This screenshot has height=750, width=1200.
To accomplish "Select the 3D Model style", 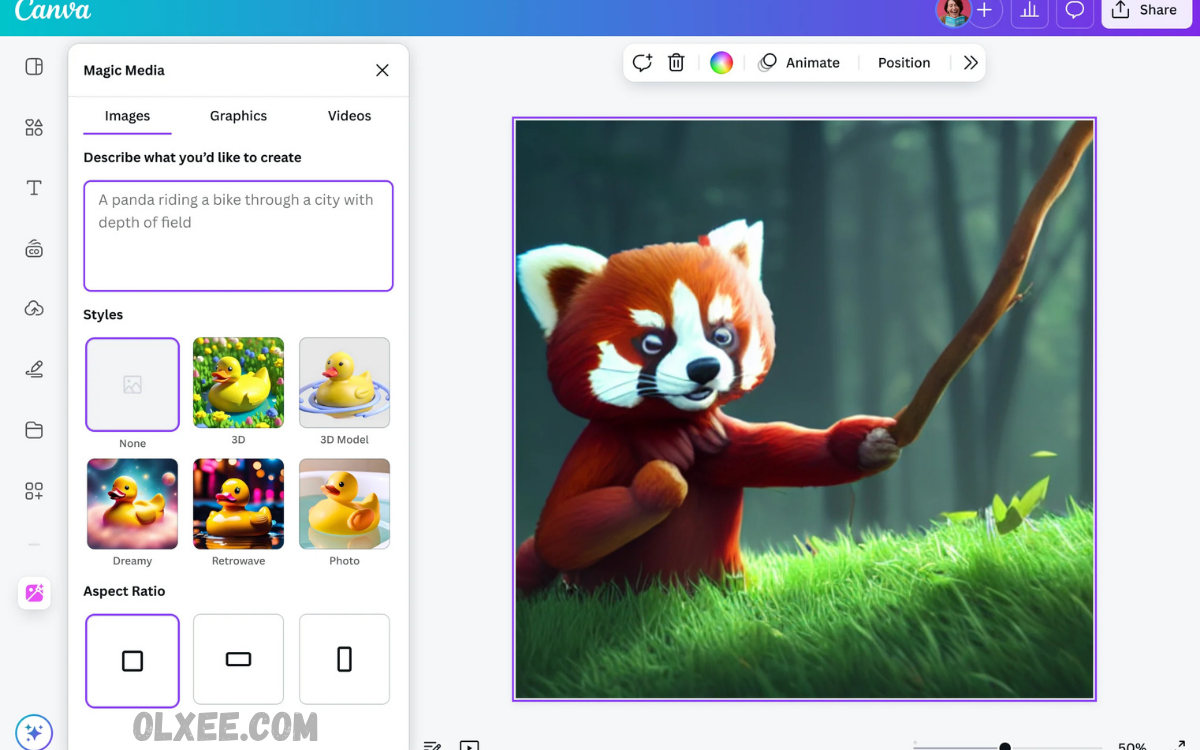I will pyautogui.click(x=344, y=382).
